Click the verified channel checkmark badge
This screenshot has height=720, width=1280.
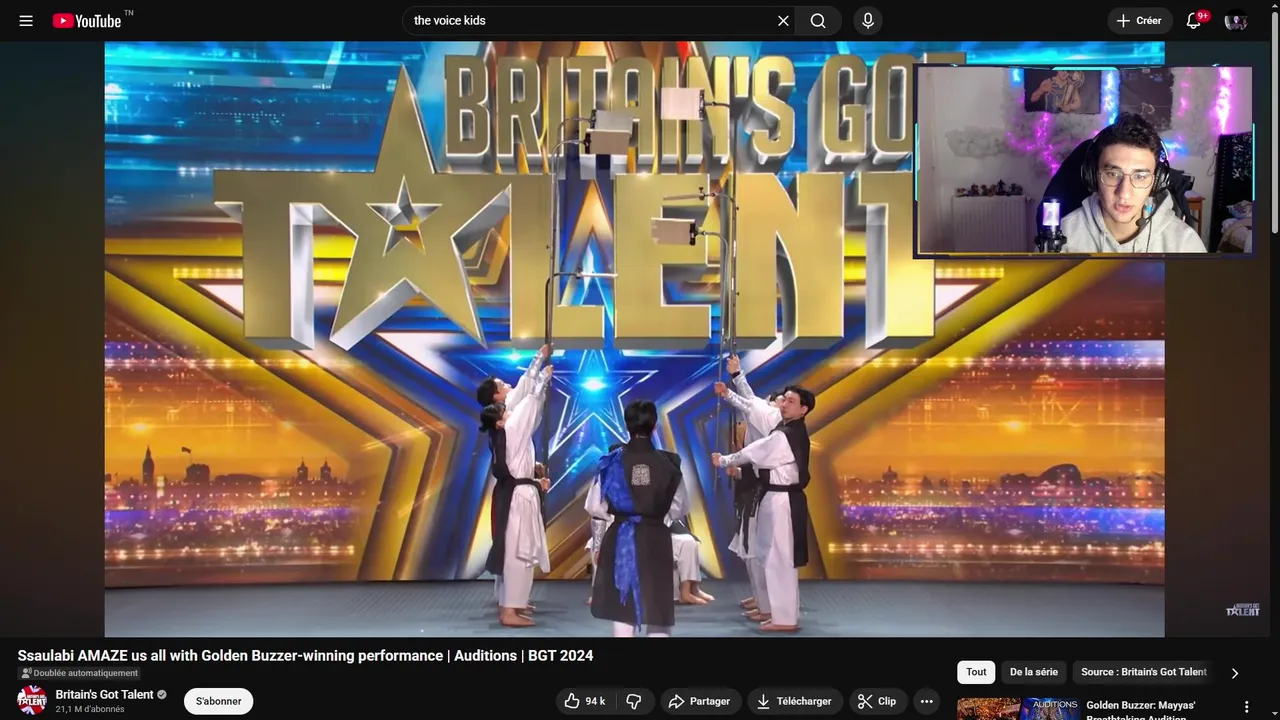point(162,694)
